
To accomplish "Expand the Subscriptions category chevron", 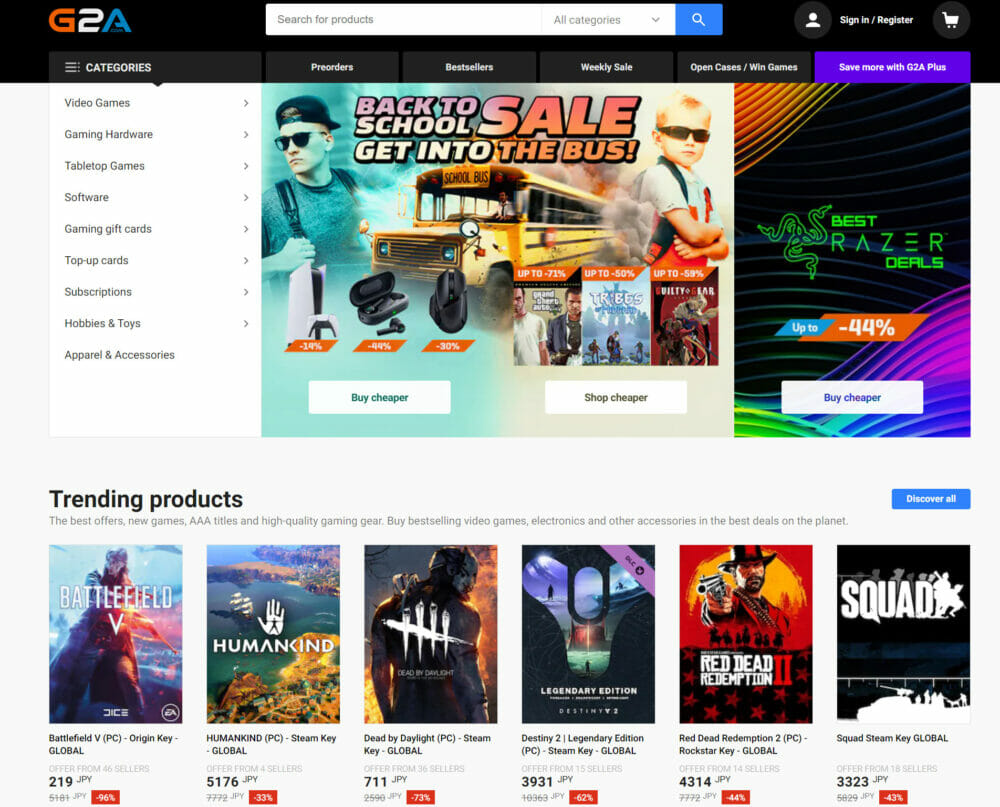I will [x=245, y=292].
